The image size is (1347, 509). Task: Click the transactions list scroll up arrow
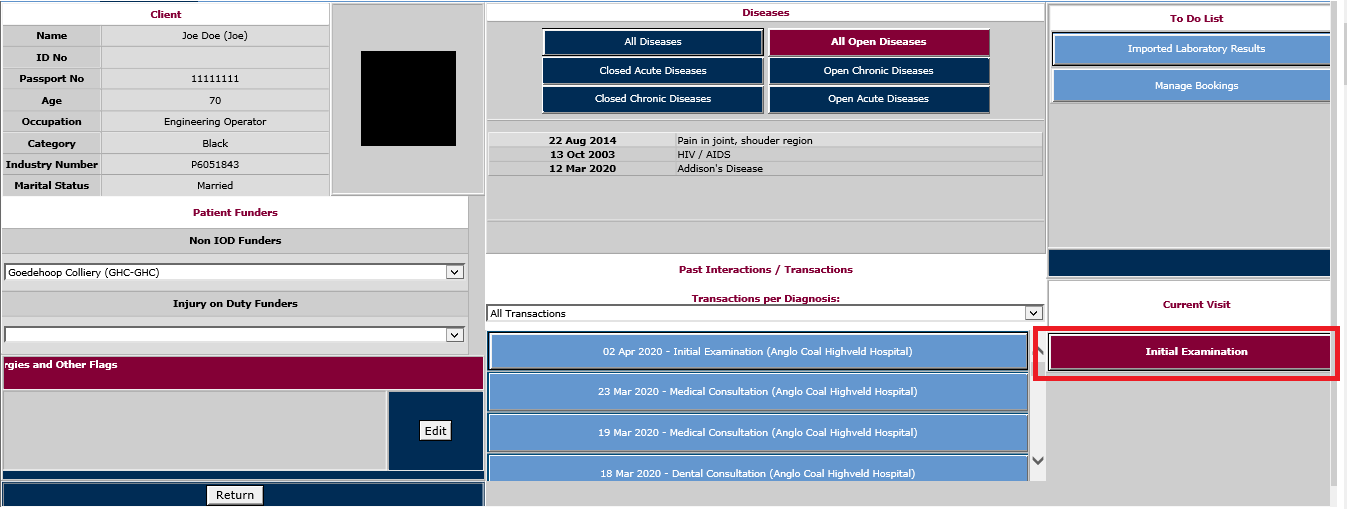1037,350
